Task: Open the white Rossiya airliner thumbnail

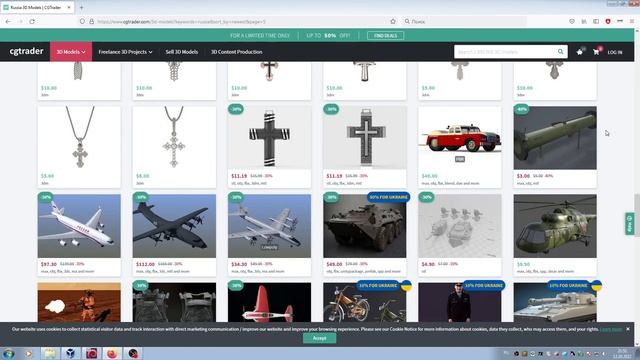Action: (79, 226)
